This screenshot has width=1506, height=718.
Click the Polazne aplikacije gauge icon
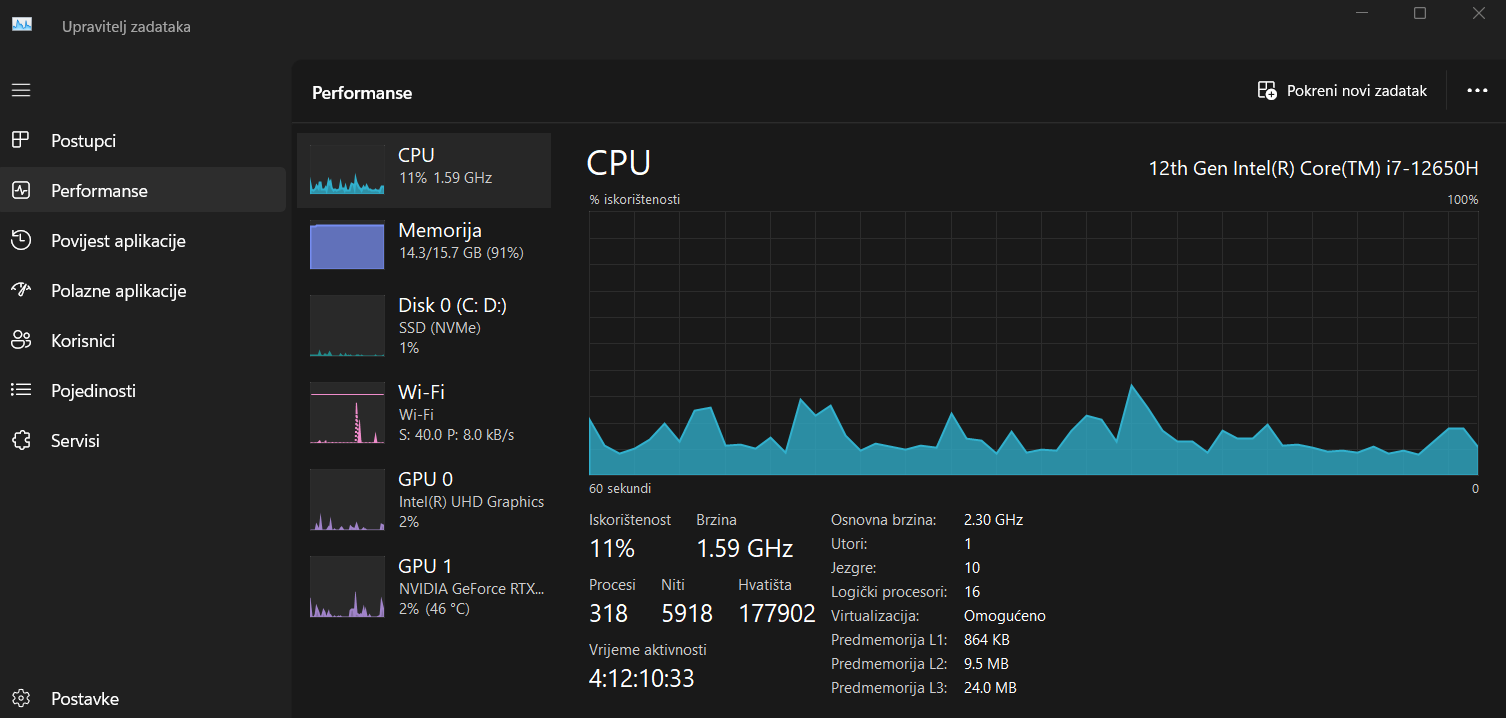[x=21, y=290]
